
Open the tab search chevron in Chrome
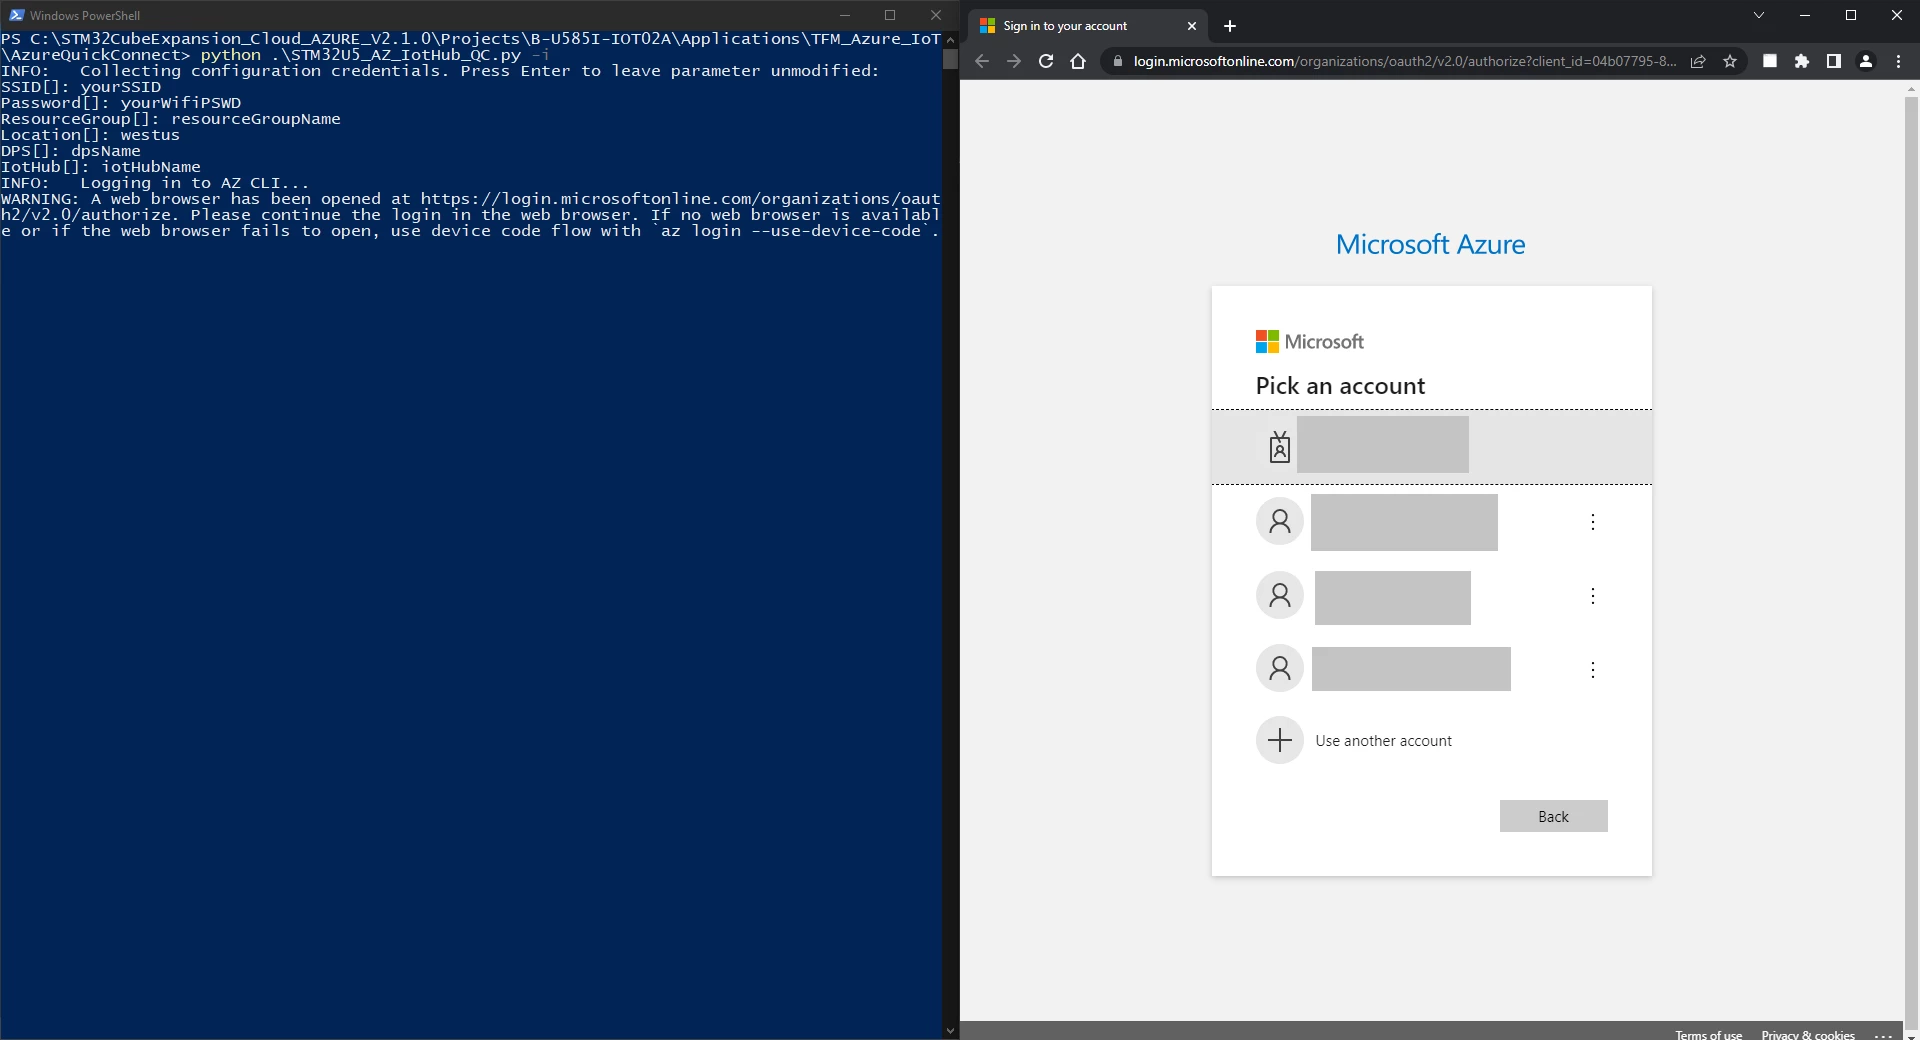coord(1759,15)
